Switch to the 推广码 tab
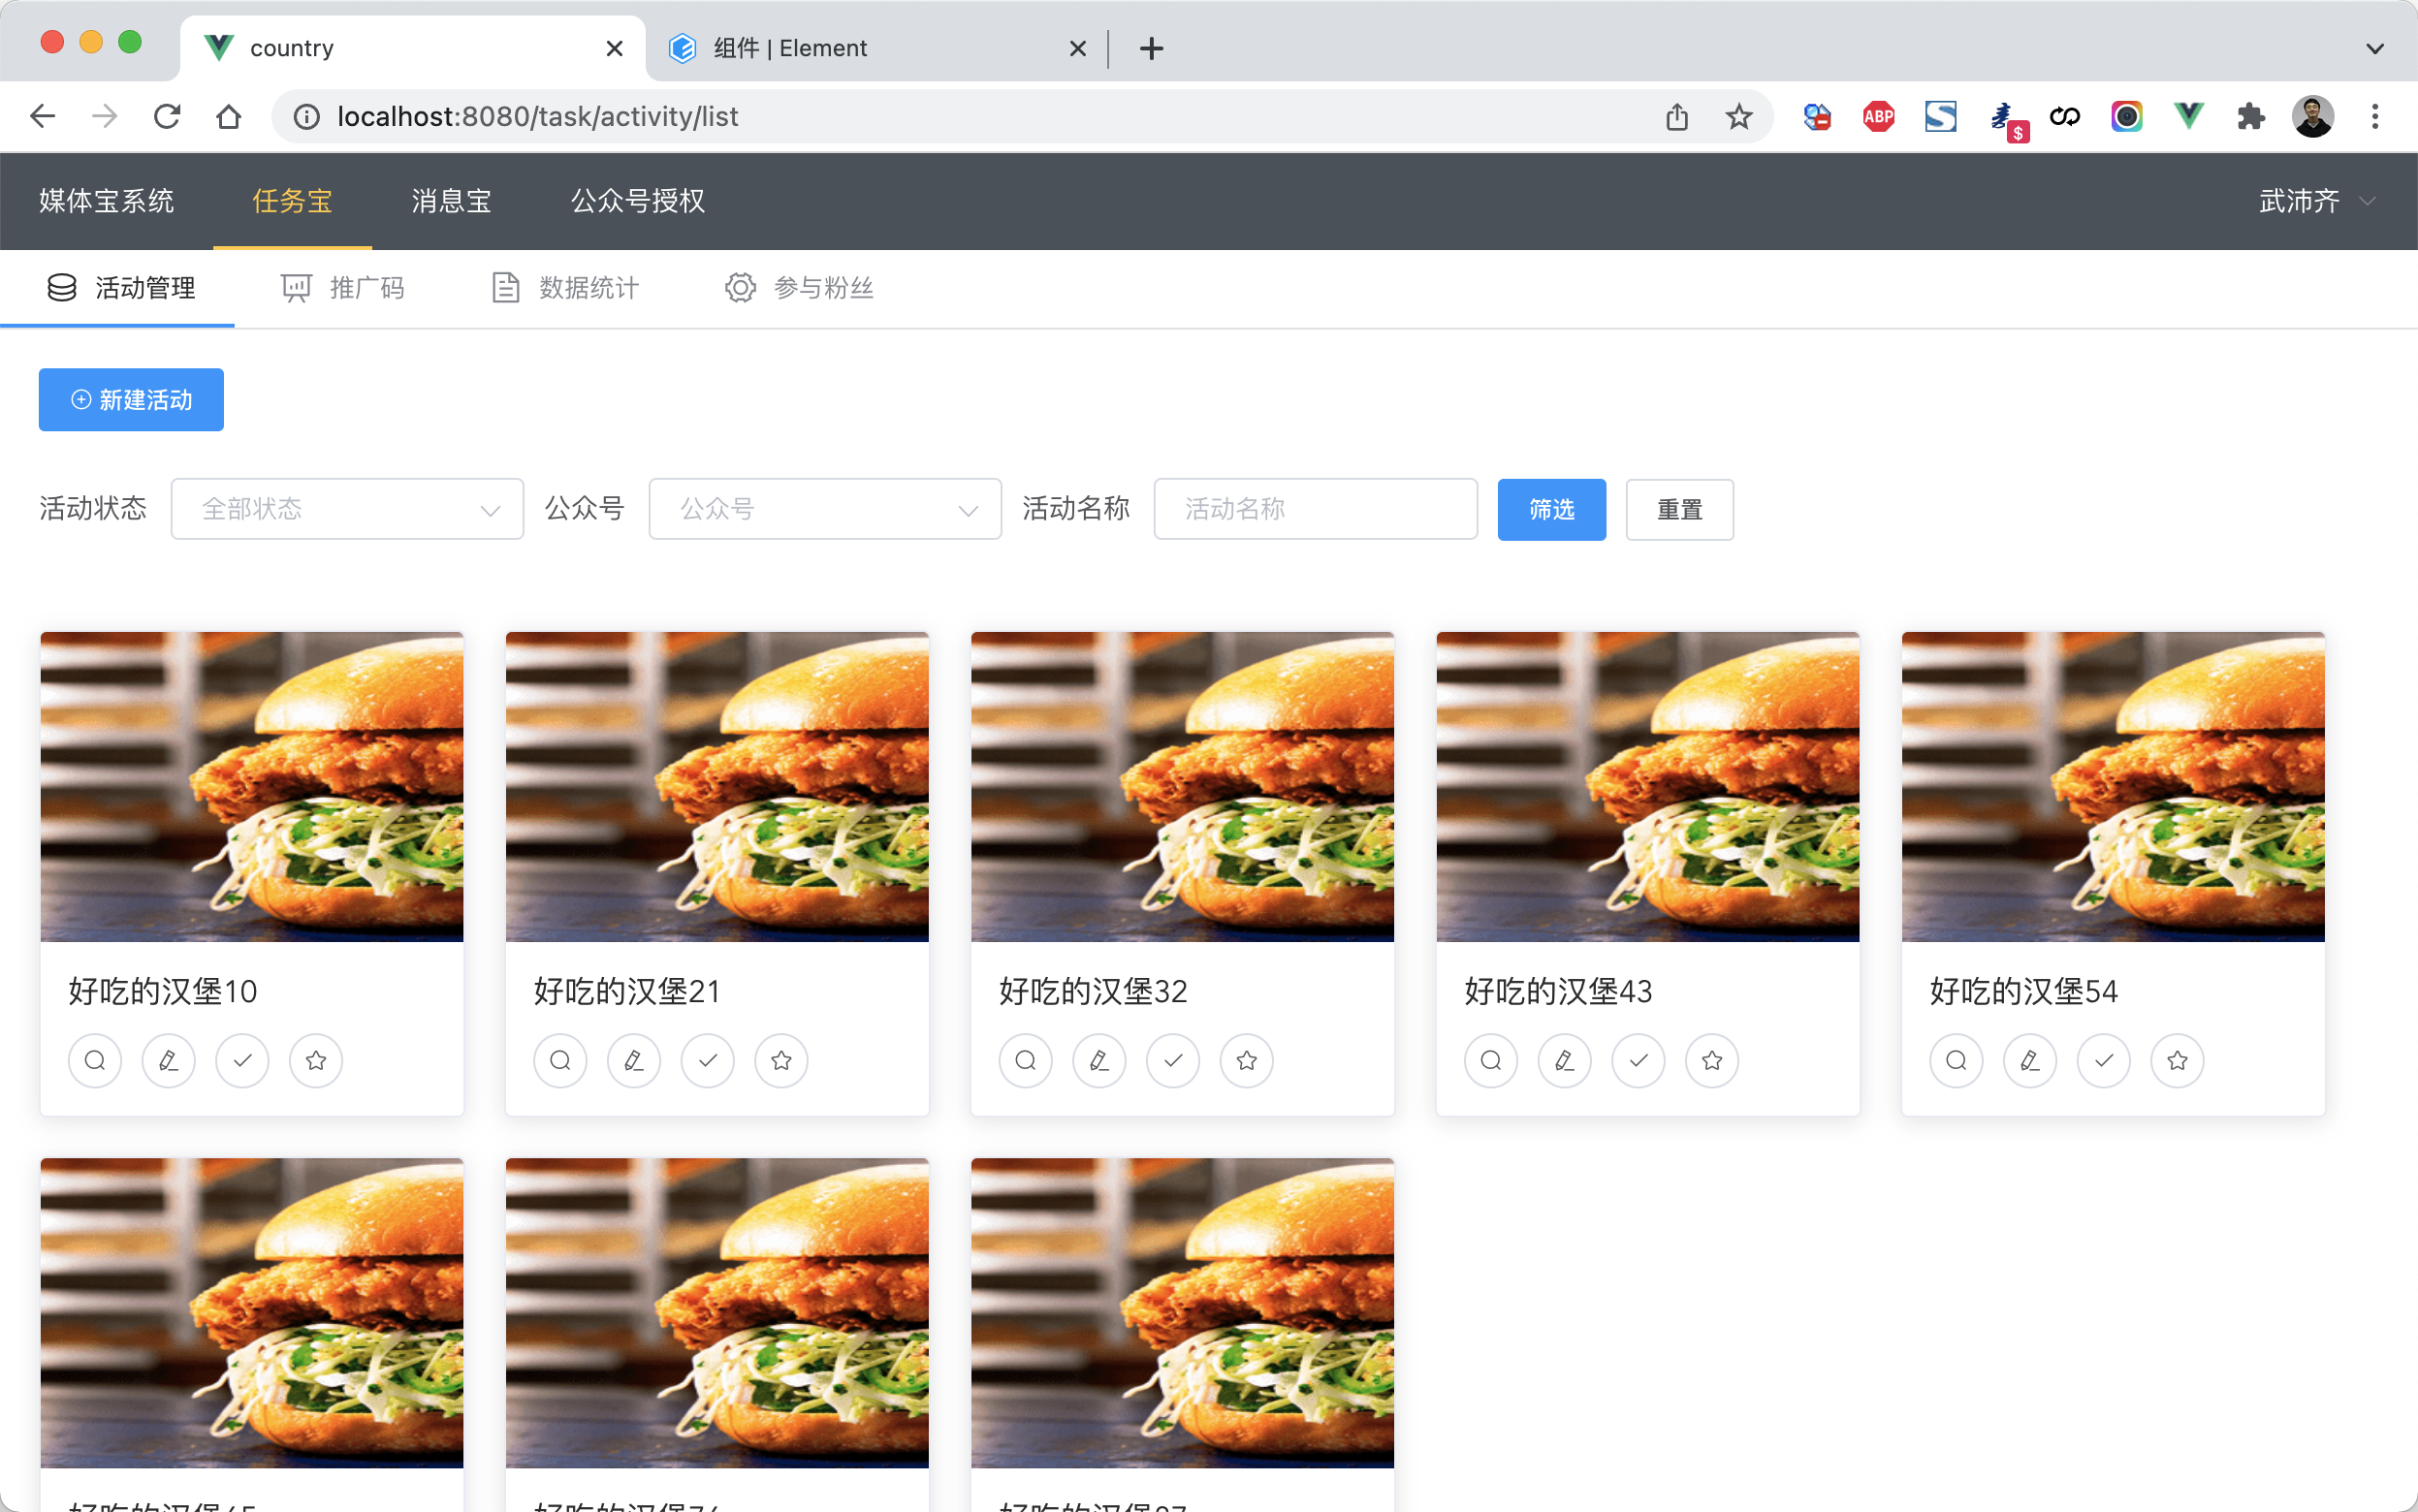Image resolution: width=2418 pixels, height=1512 pixels. coord(343,288)
